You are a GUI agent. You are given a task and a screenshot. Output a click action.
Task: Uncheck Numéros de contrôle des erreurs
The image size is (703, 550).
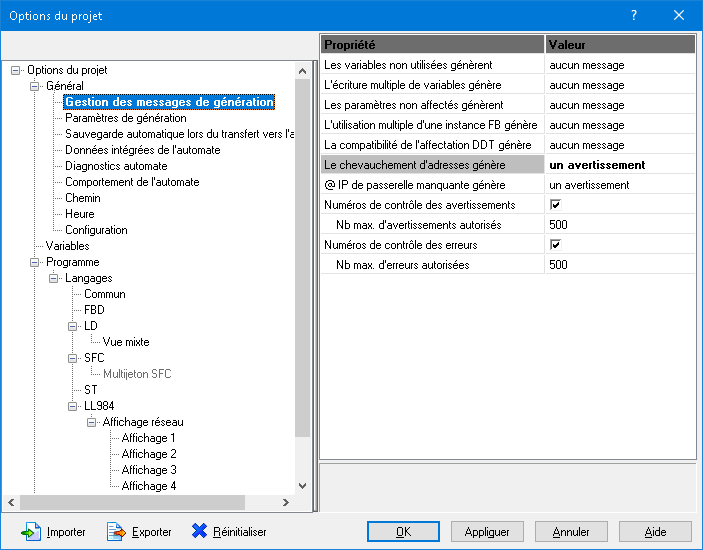point(555,245)
